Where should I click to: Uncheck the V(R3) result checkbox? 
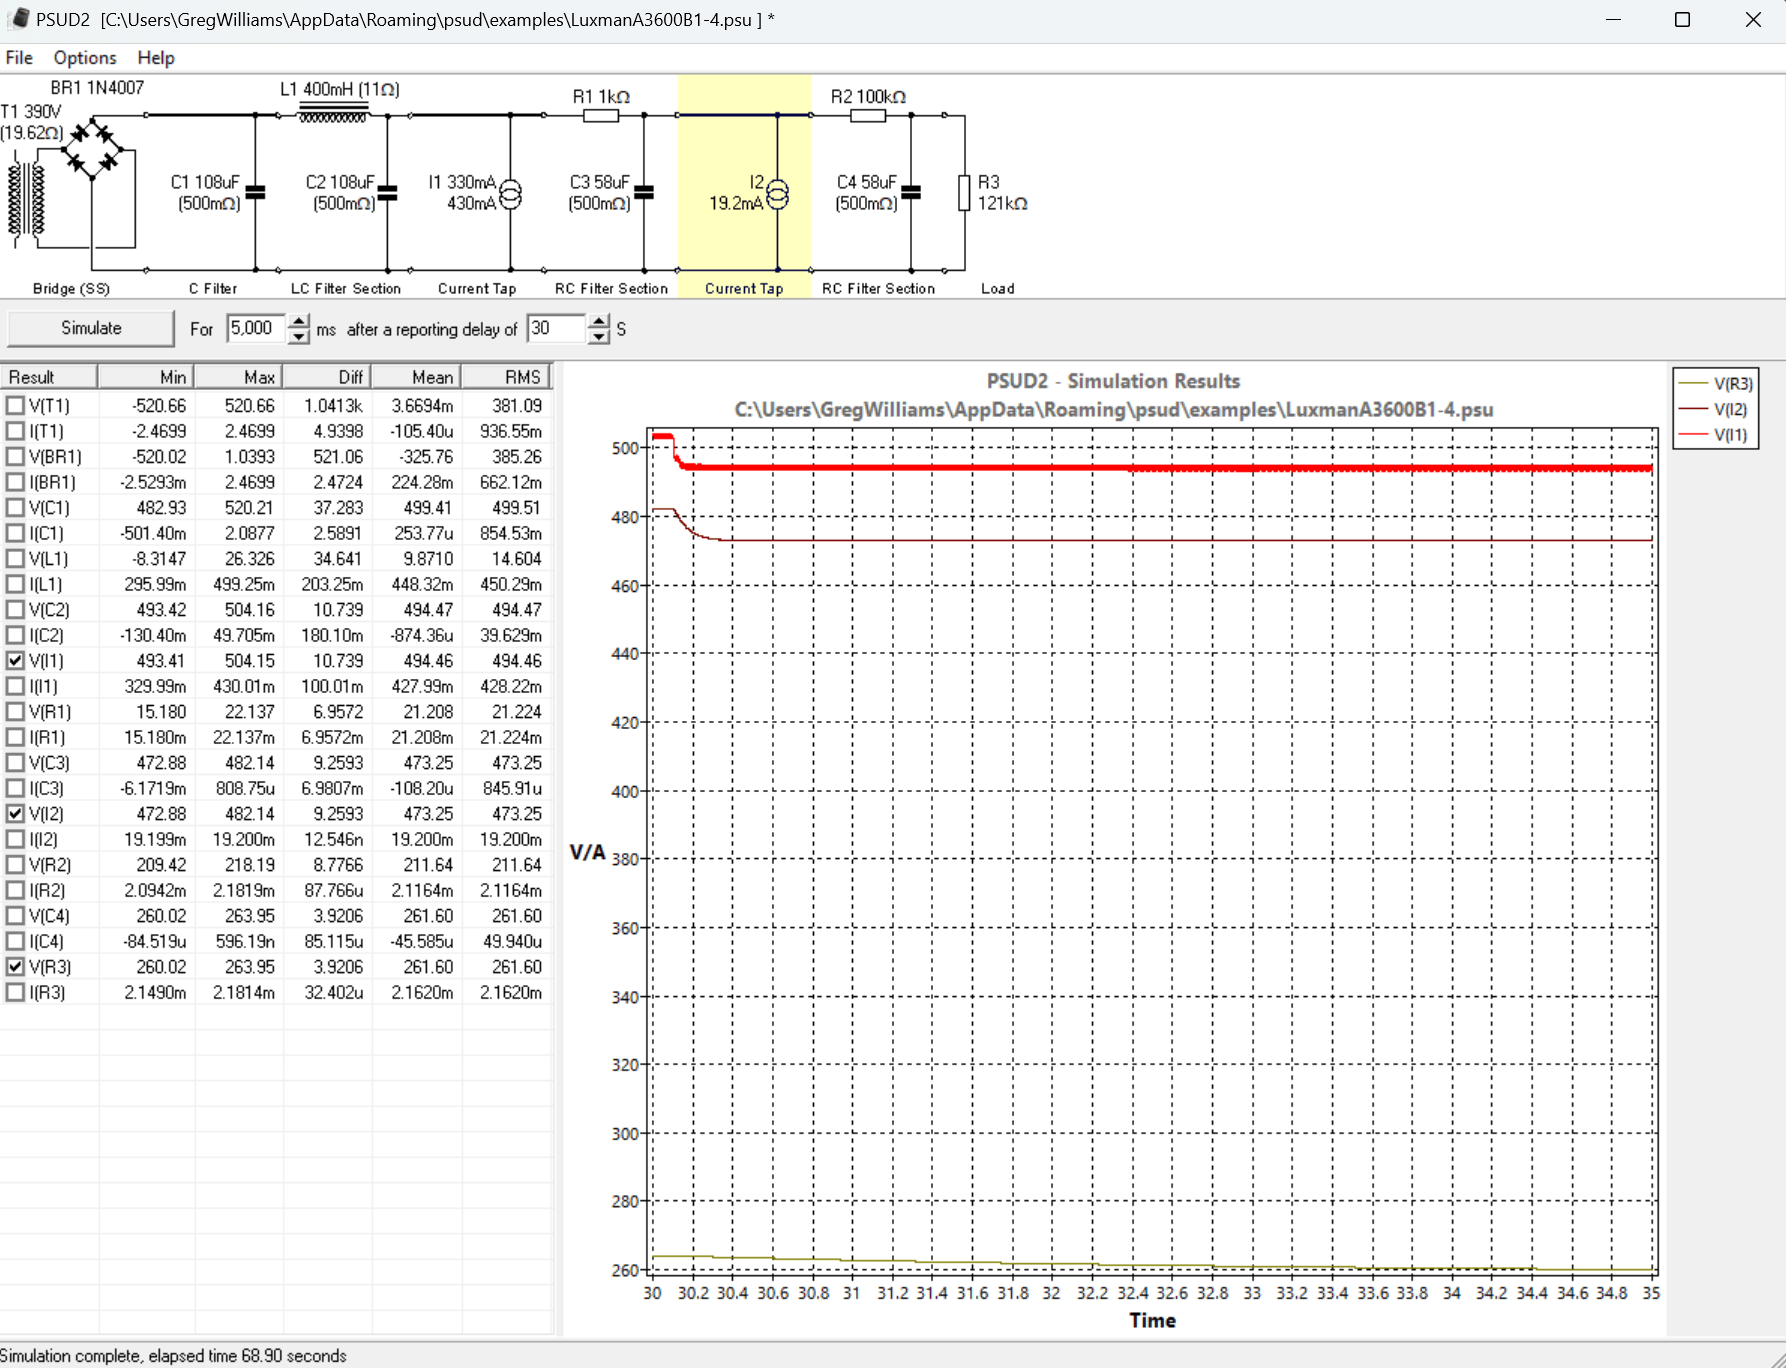(15, 966)
